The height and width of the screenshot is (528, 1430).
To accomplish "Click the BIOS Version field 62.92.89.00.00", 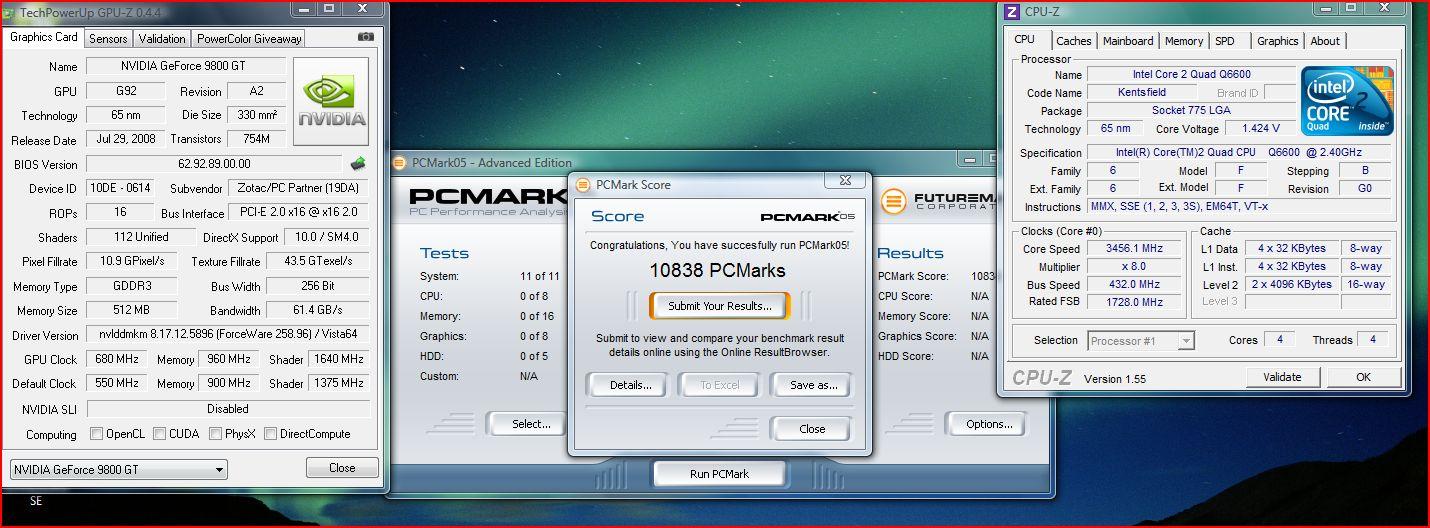I will pyautogui.click(x=214, y=163).
